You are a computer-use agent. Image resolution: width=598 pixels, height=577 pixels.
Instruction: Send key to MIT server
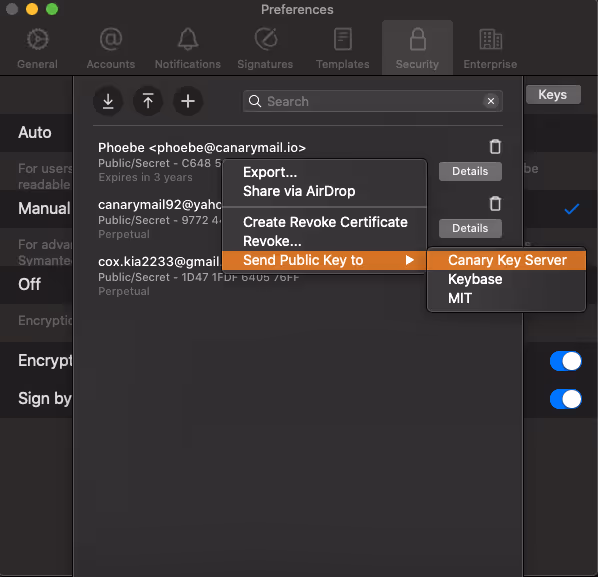(x=506, y=298)
